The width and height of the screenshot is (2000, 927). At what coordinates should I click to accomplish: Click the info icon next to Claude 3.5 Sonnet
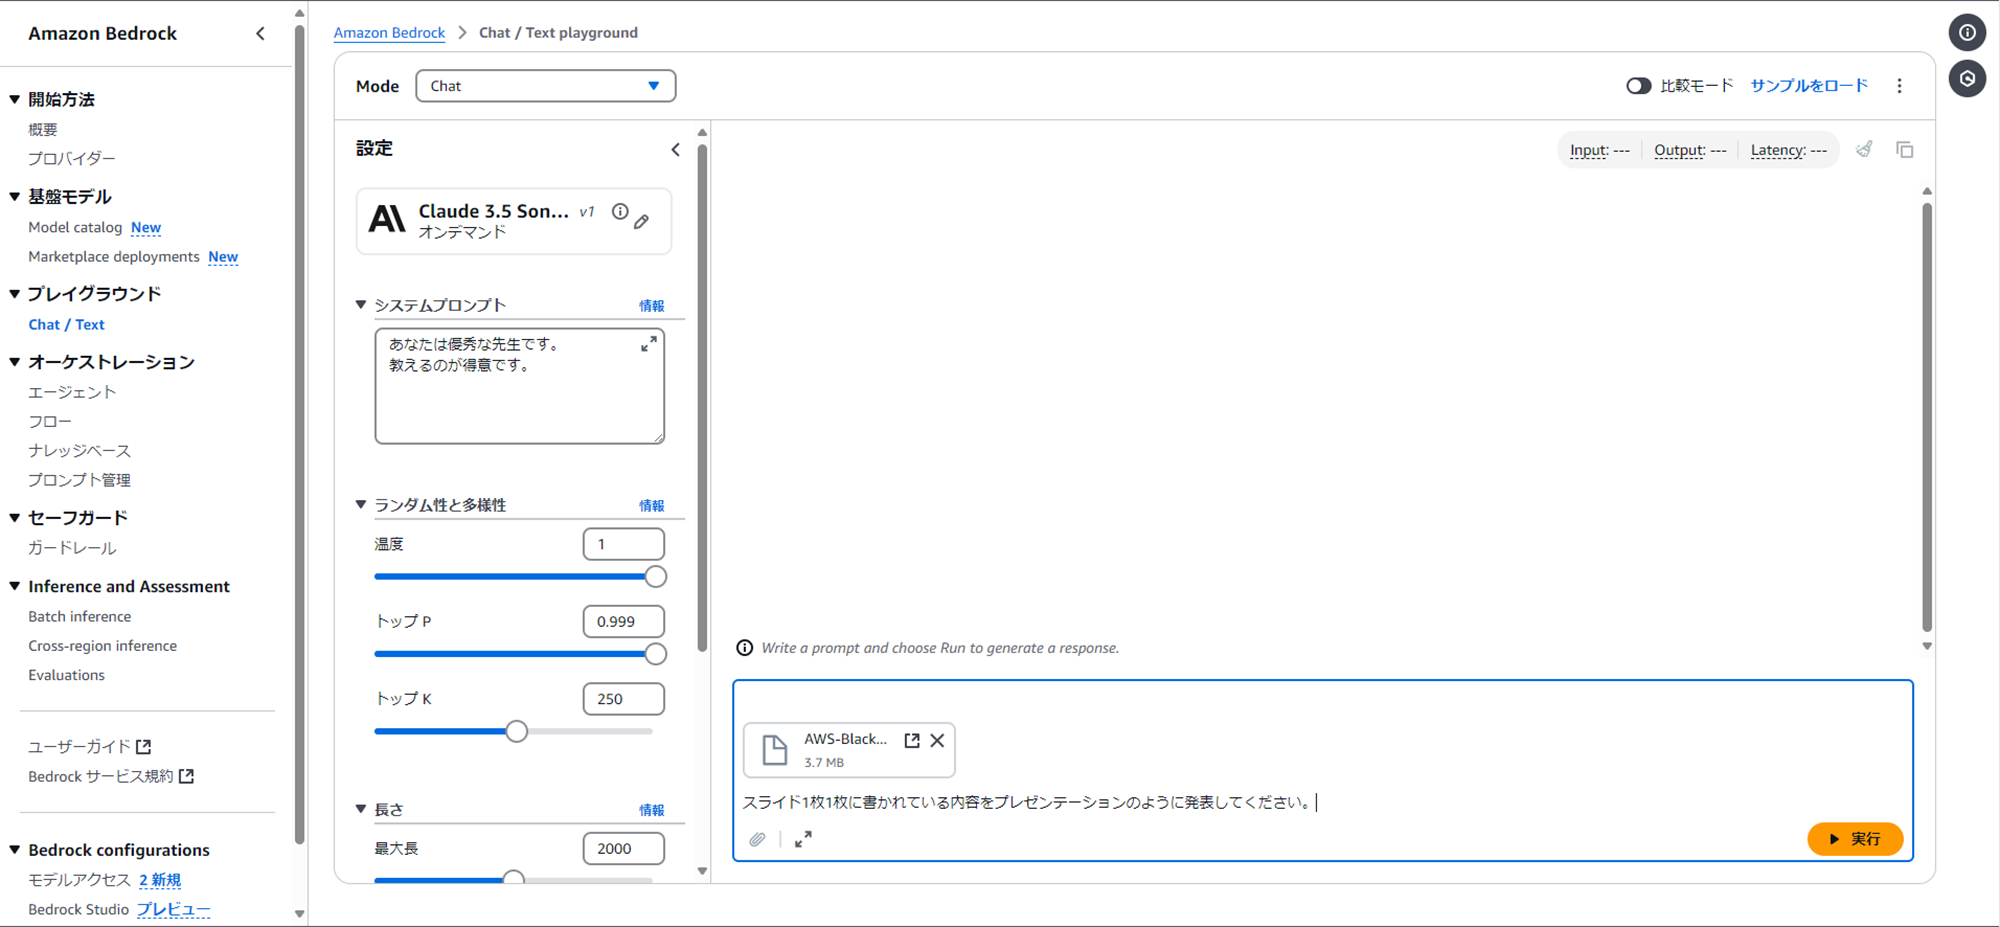coord(620,211)
